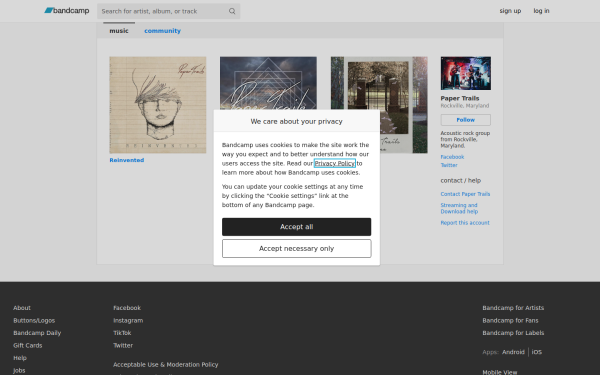Switch to Mobile View

[x=500, y=372]
